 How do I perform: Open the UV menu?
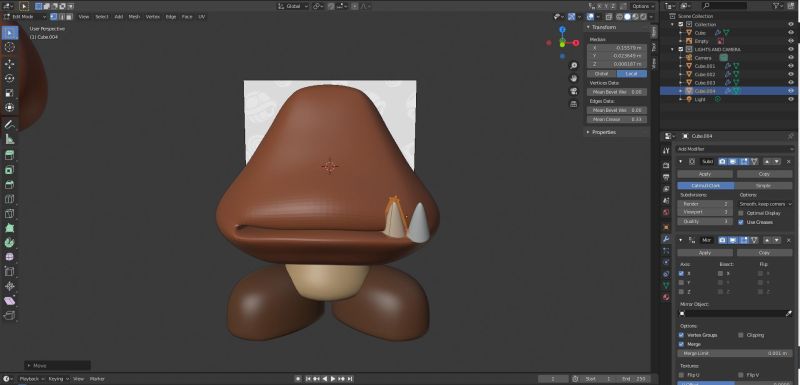(x=202, y=16)
